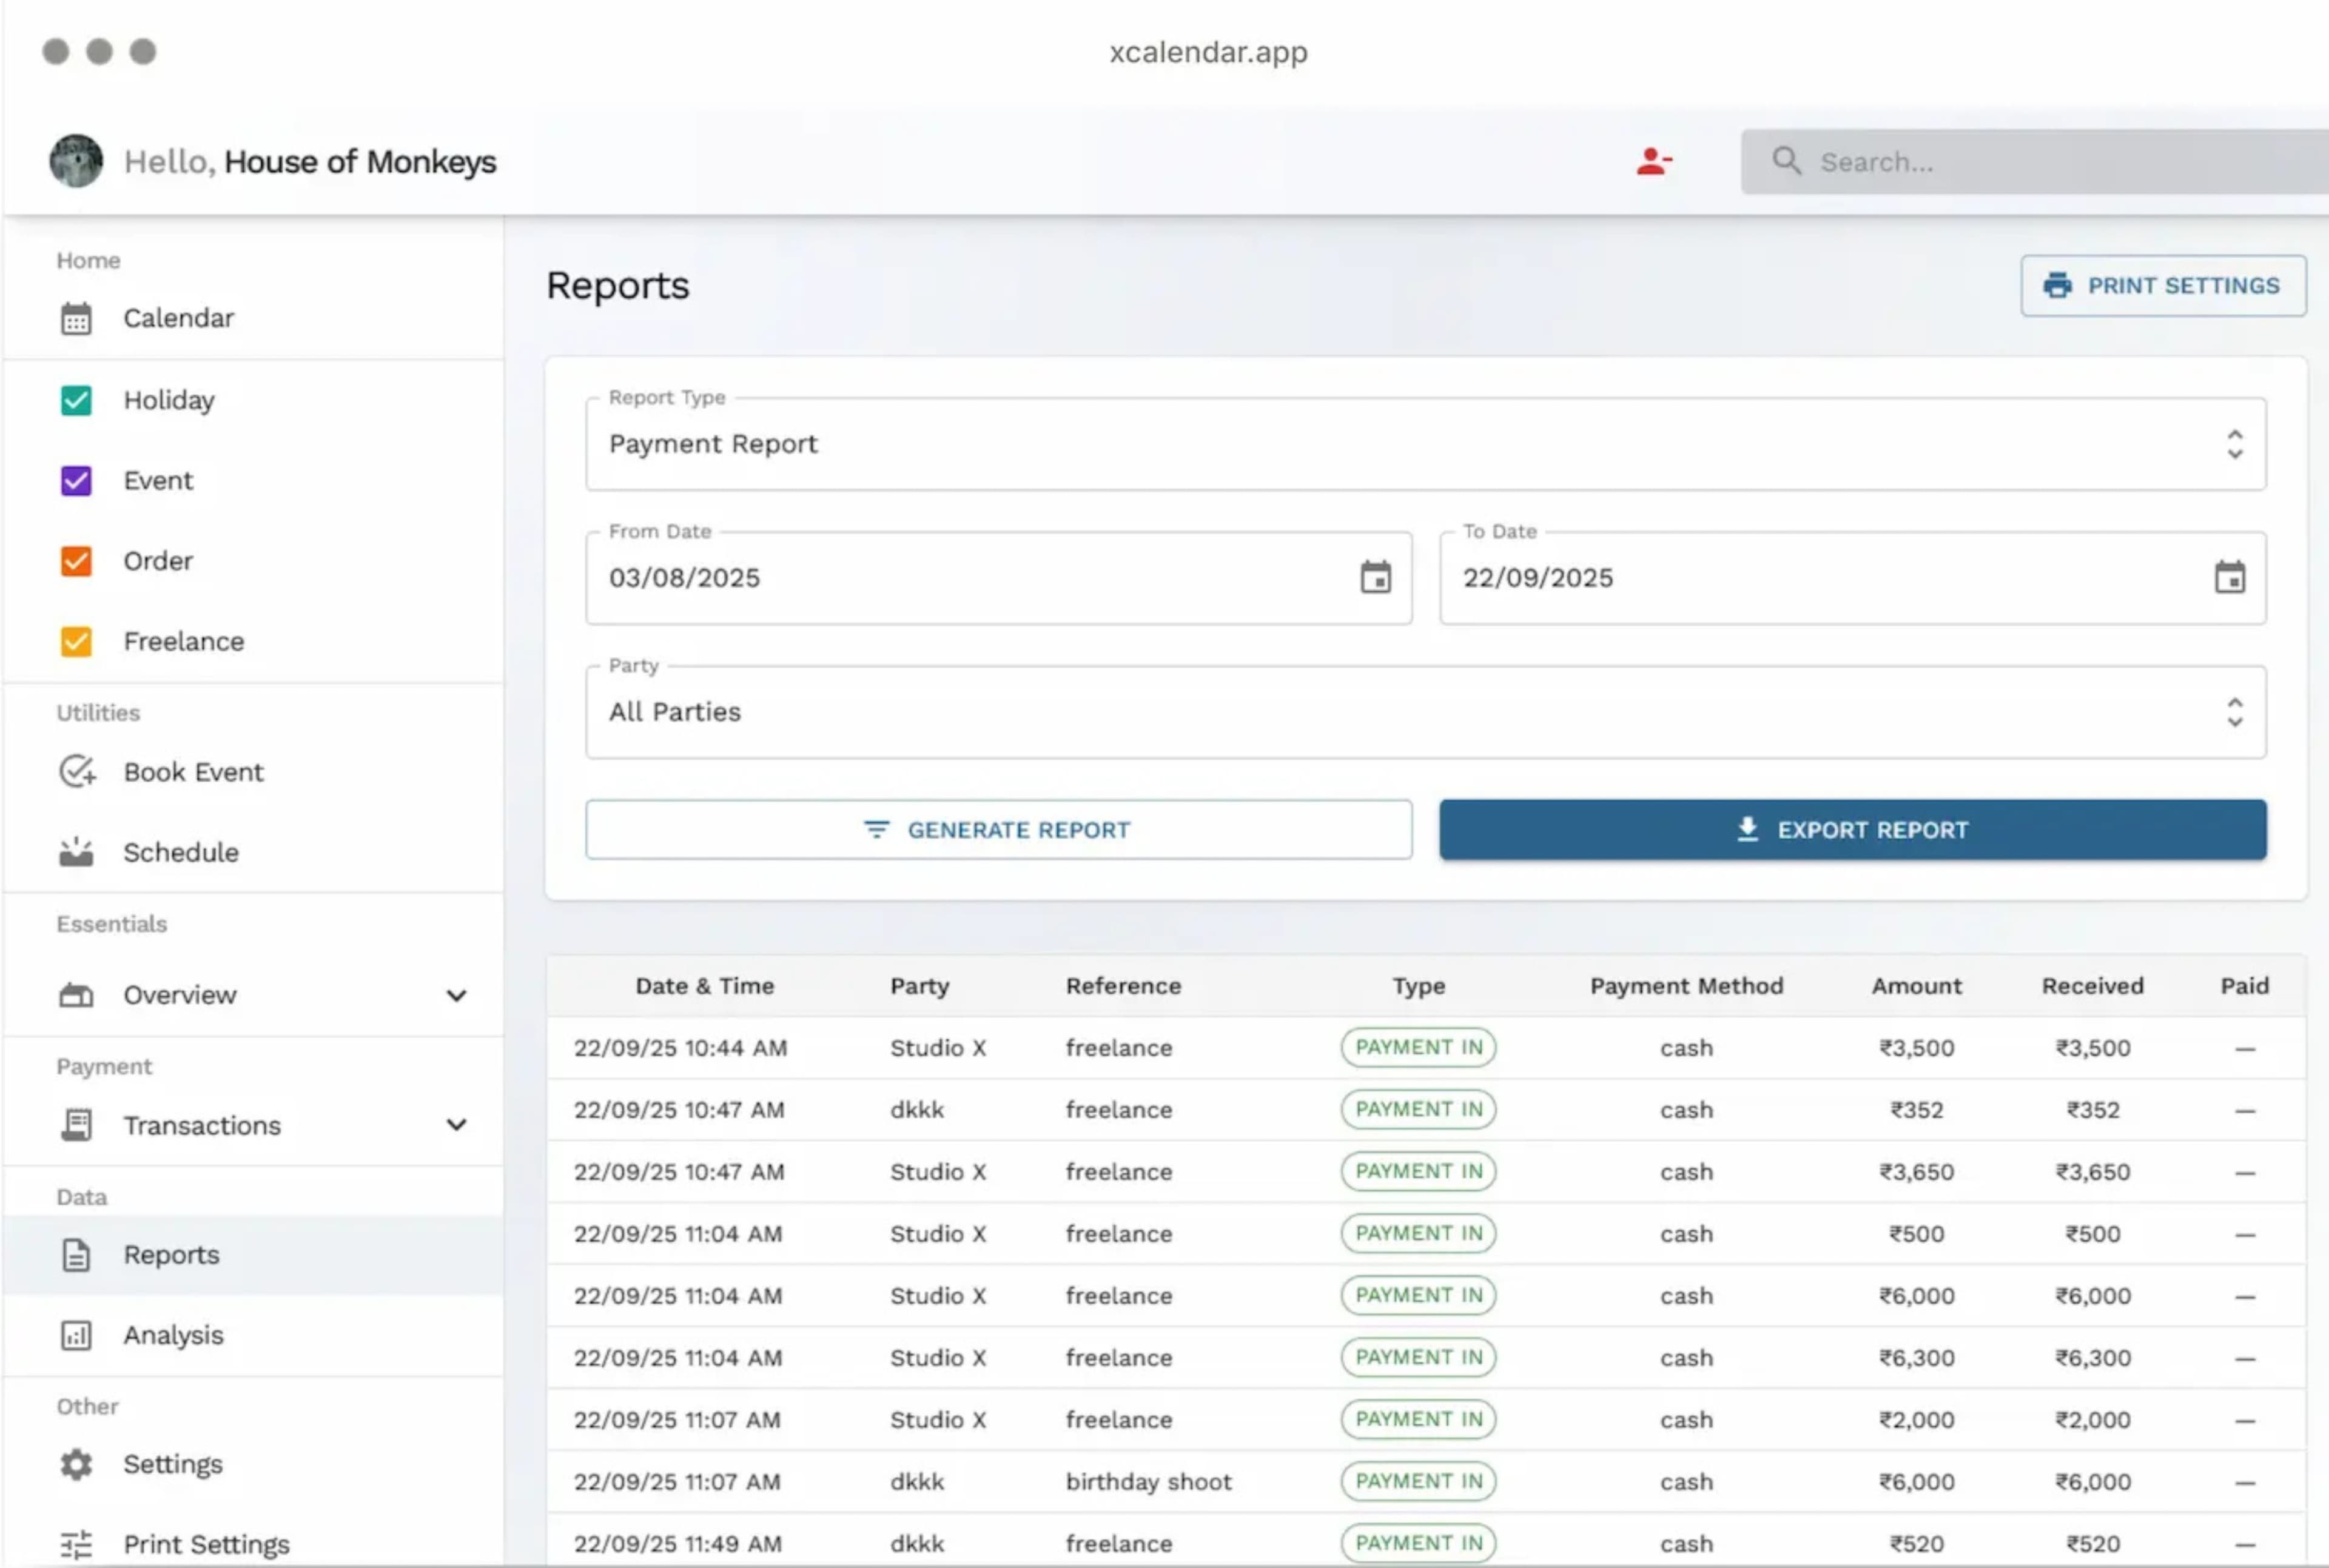The width and height of the screenshot is (2329, 1568).
Task: Click the Book Event icon
Action: [x=77, y=771]
